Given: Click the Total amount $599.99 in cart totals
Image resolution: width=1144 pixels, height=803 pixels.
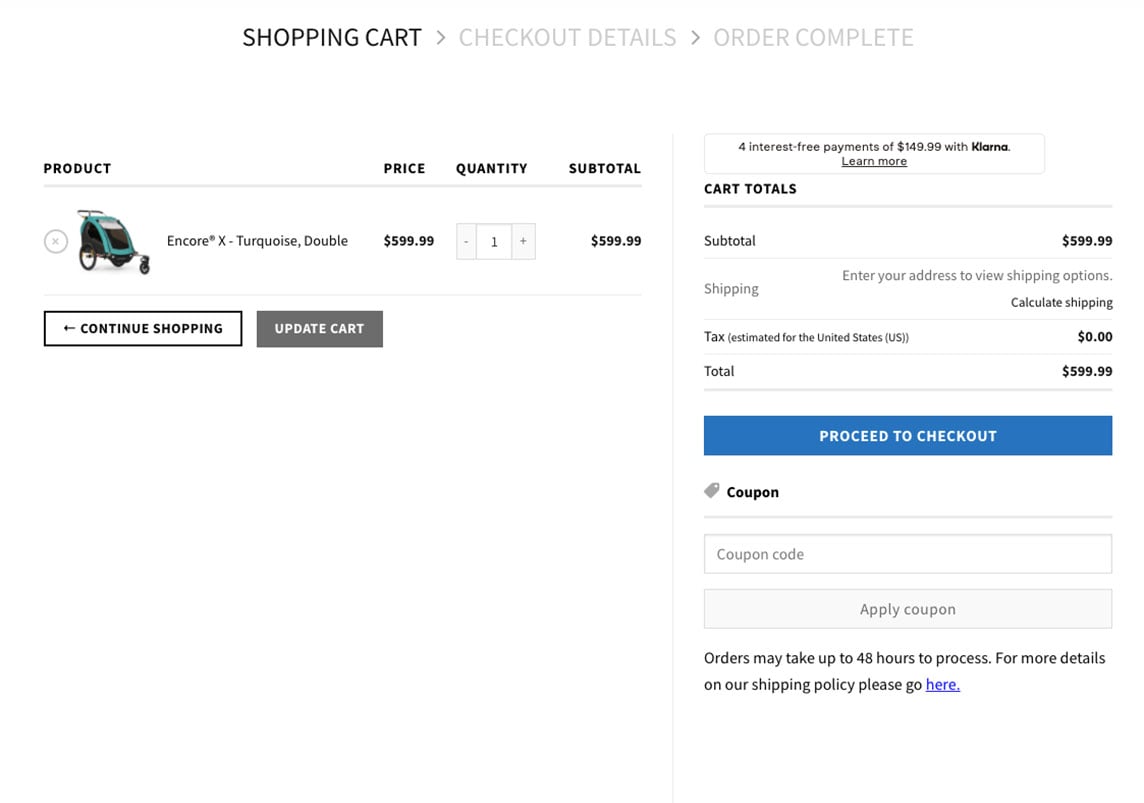Looking at the screenshot, I should pyautogui.click(x=1087, y=371).
